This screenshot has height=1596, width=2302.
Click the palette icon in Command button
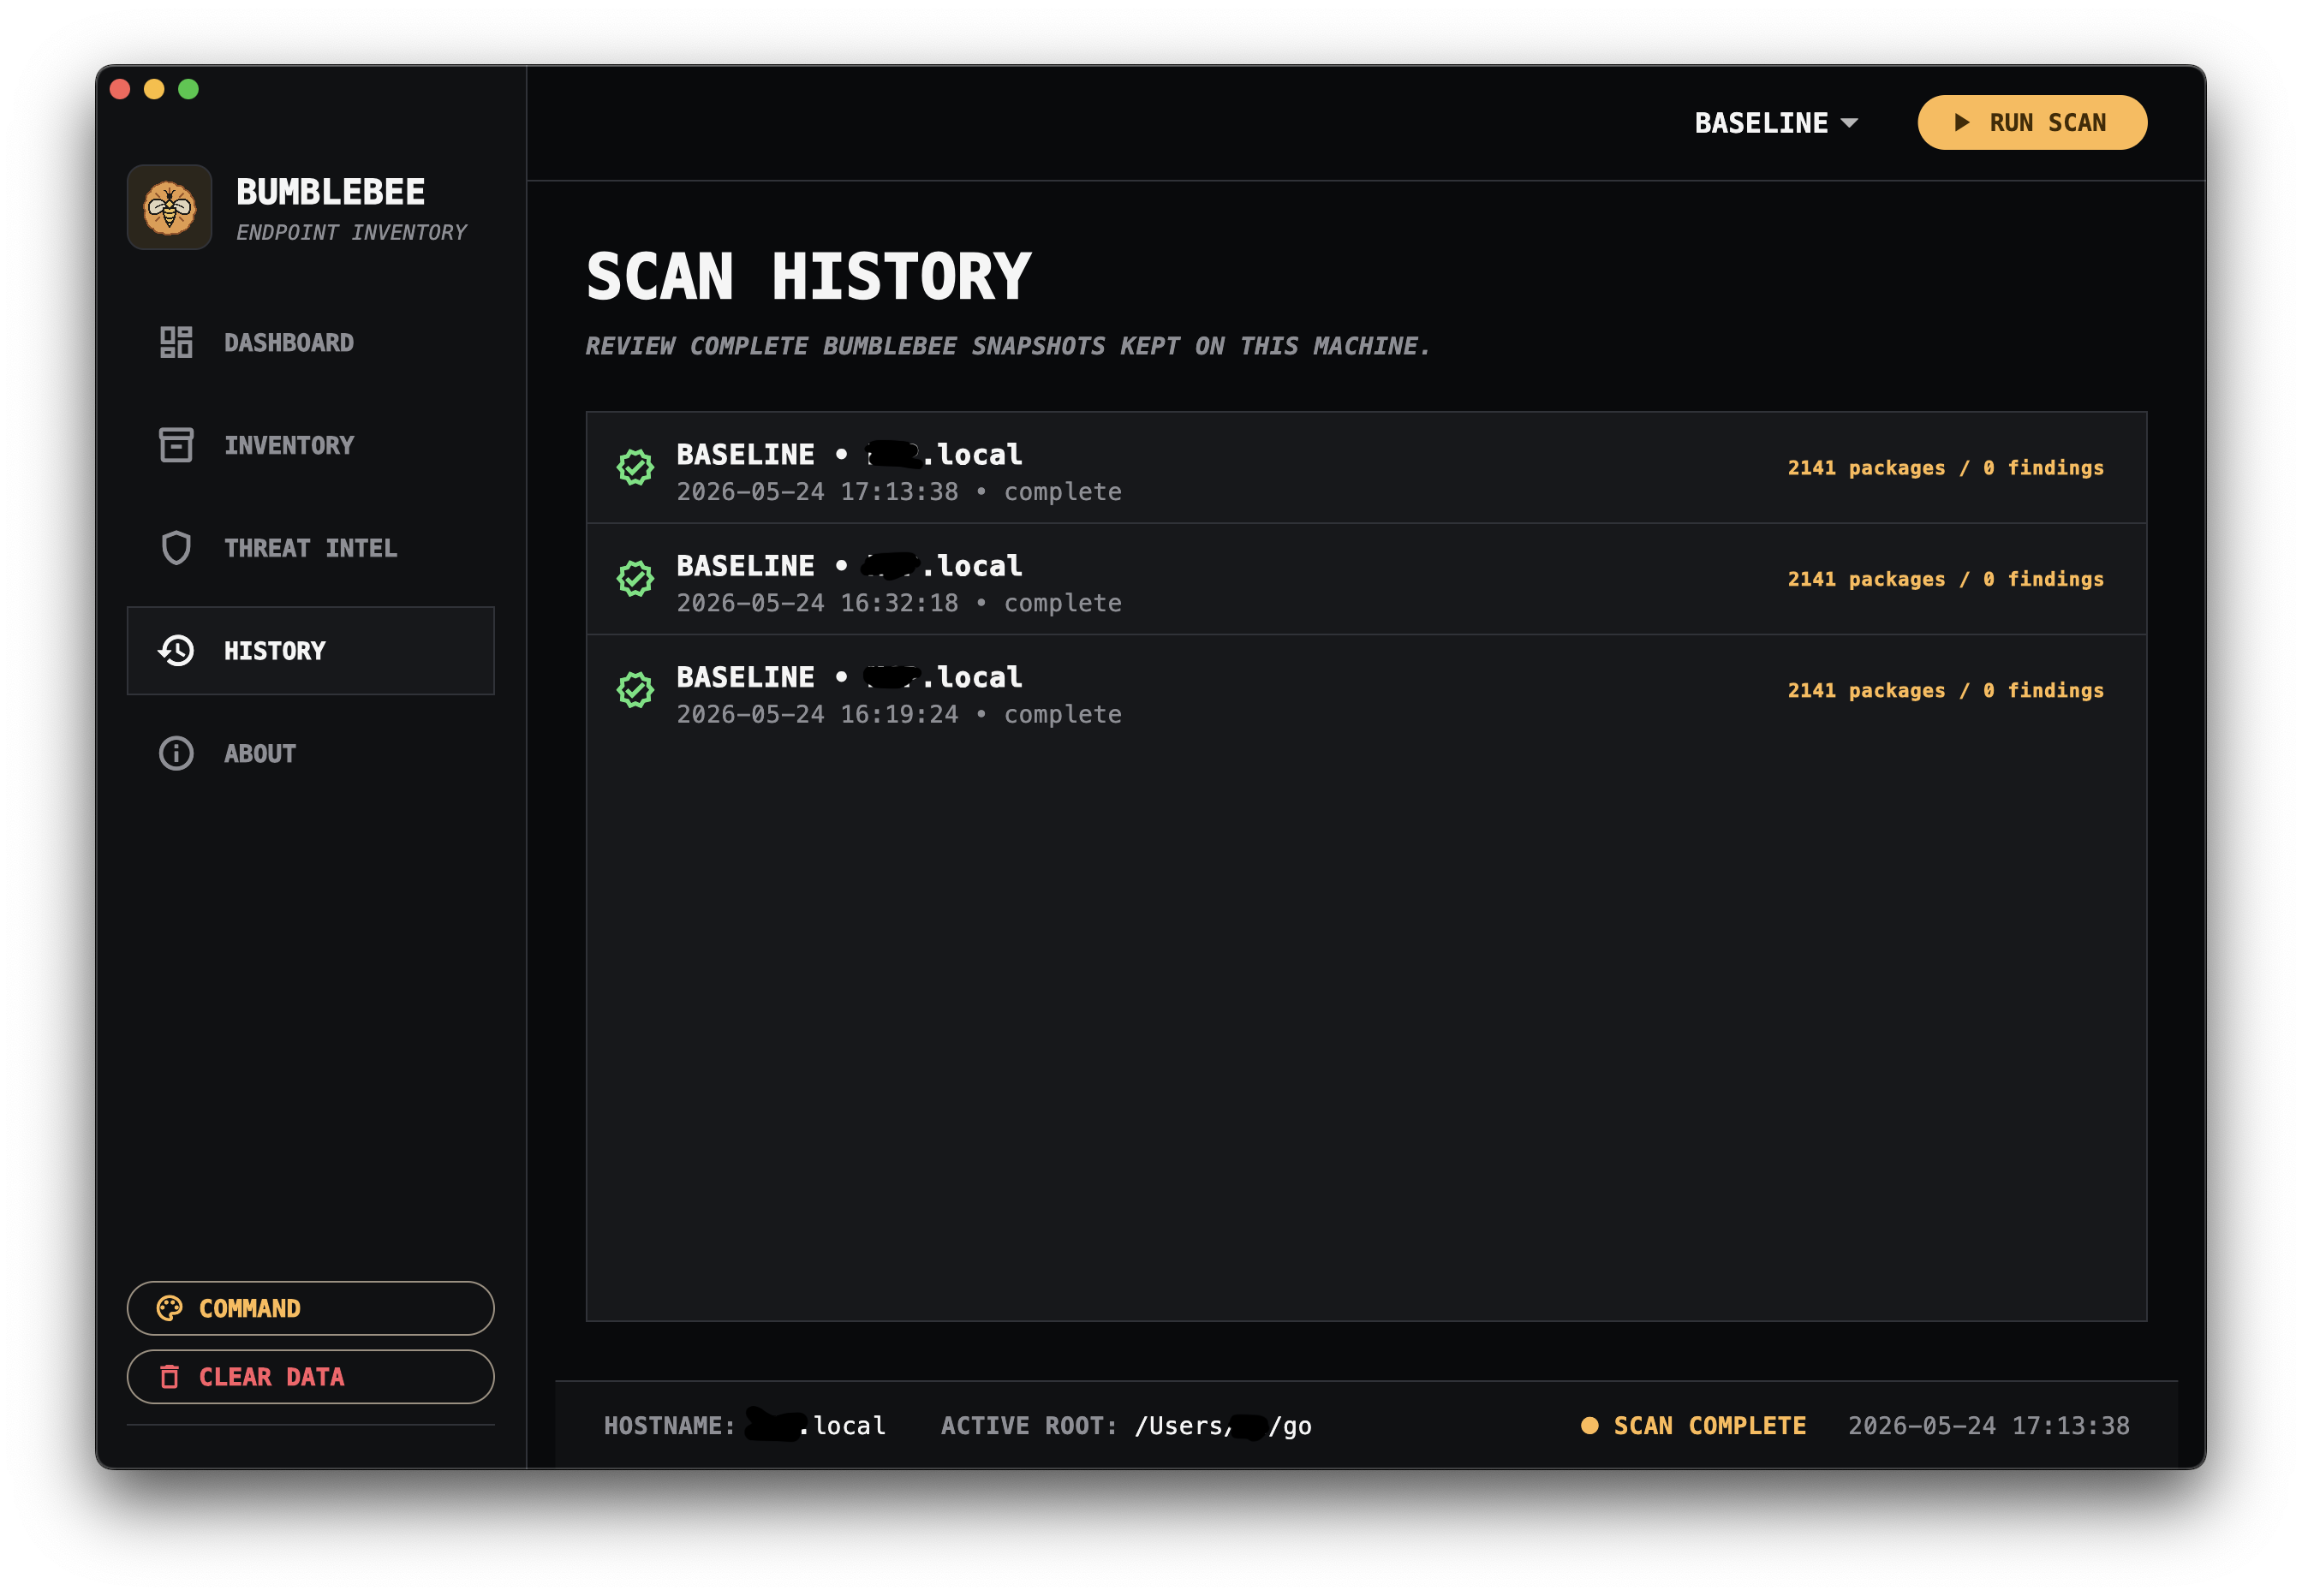tap(170, 1308)
